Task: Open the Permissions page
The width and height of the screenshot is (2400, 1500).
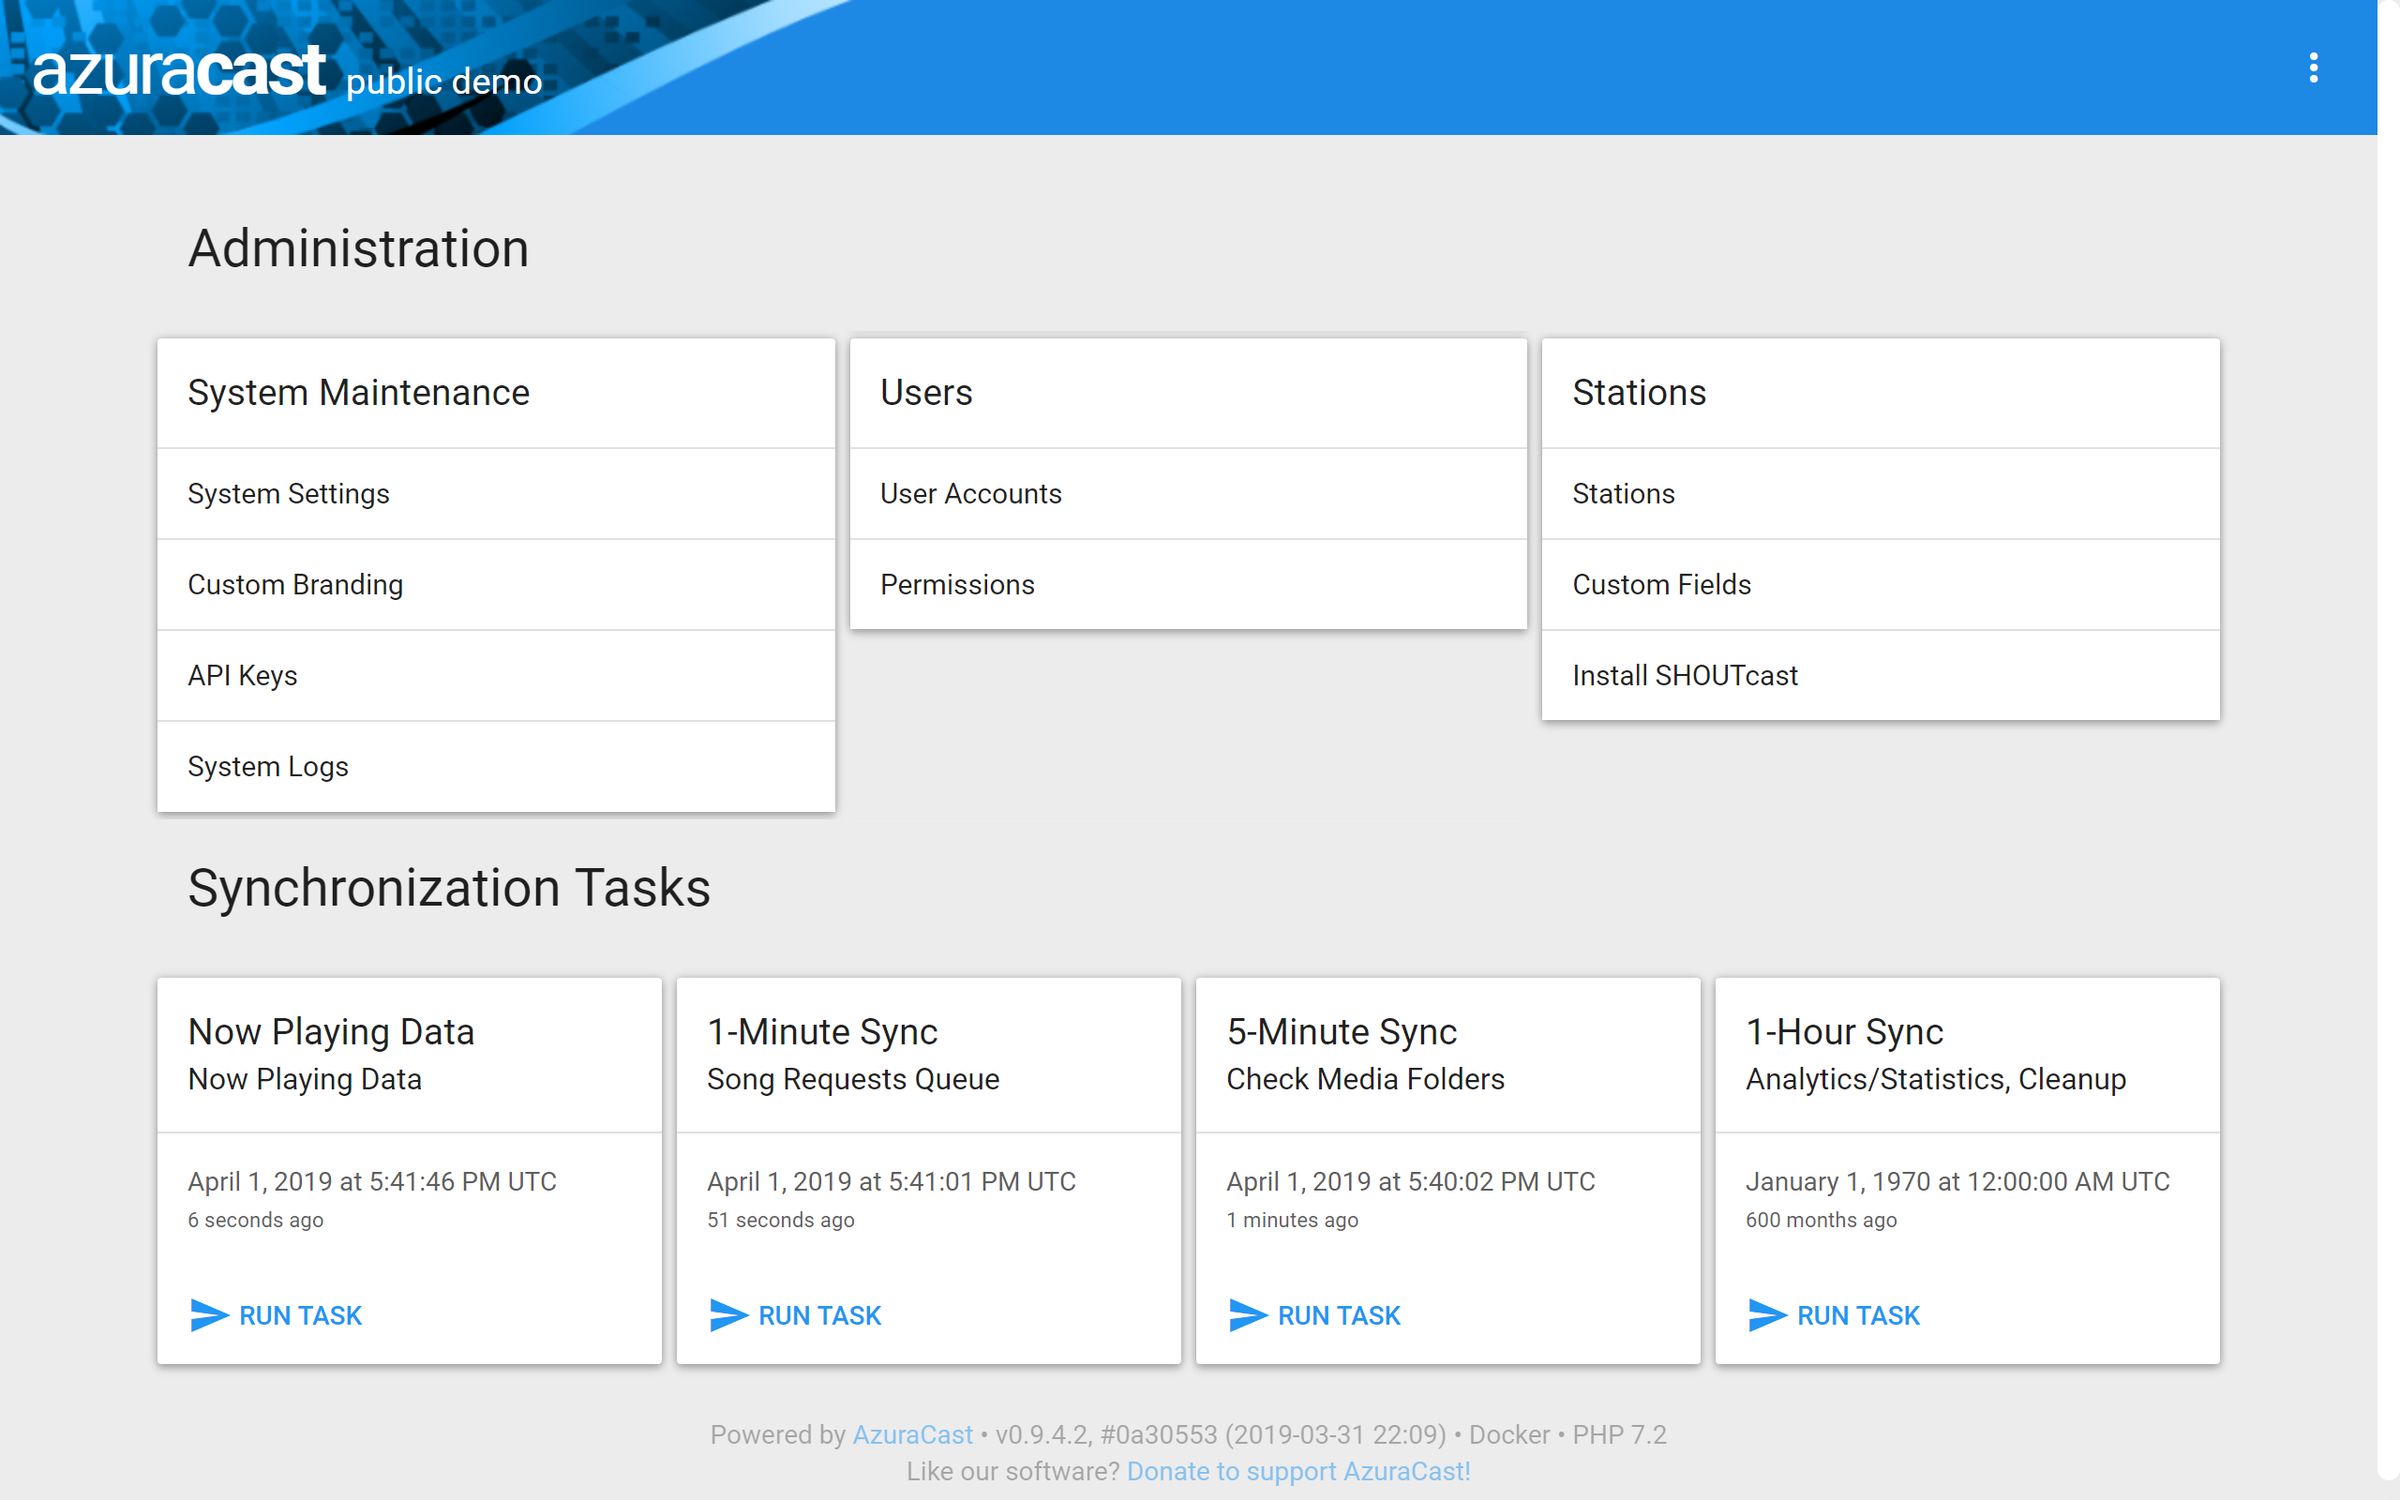Action: [x=957, y=584]
